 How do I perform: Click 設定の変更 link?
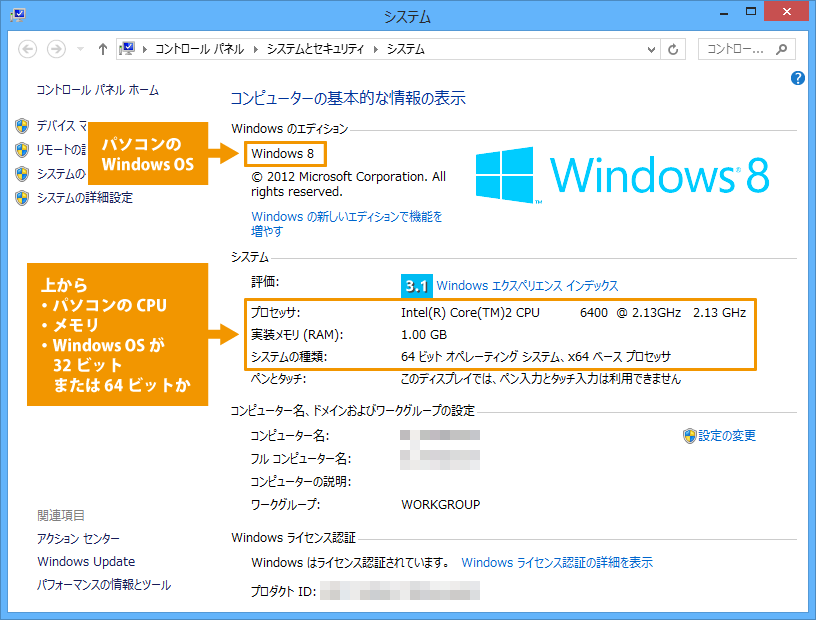click(x=727, y=436)
